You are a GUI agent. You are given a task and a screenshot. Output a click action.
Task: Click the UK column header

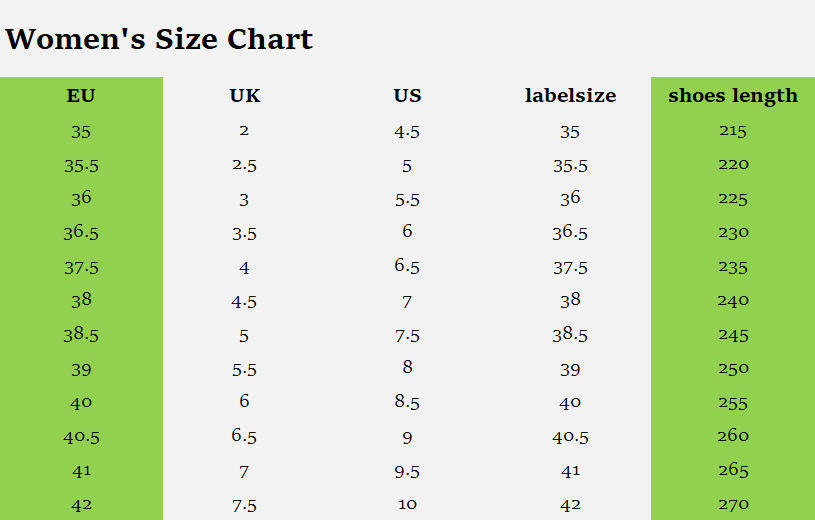coord(245,96)
